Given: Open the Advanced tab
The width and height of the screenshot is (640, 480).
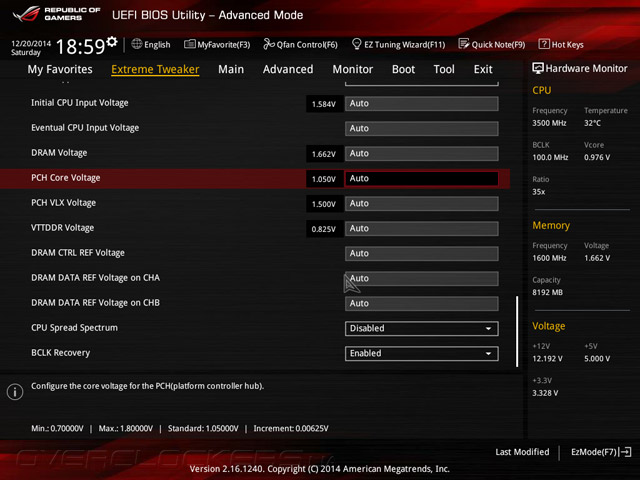Looking at the screenshot, I should click(x=288, y=69).
